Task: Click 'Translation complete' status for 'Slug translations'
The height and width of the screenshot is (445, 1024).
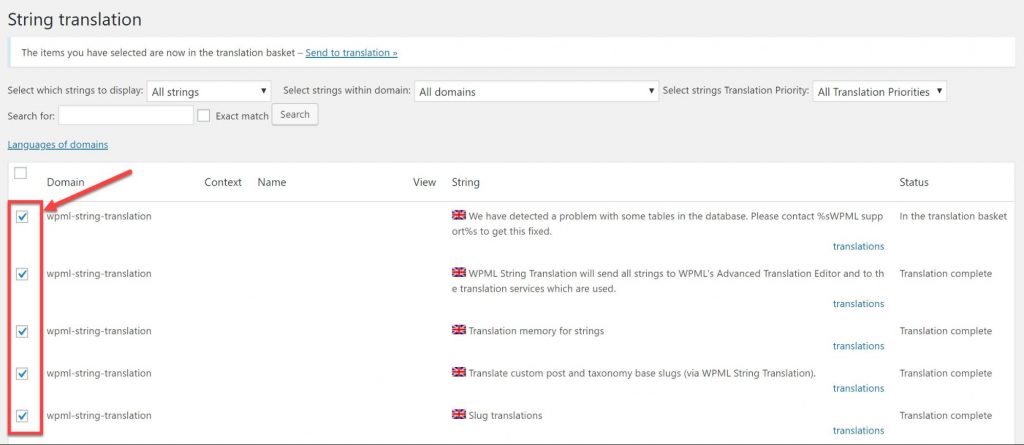Action: (x=946, y=416)
